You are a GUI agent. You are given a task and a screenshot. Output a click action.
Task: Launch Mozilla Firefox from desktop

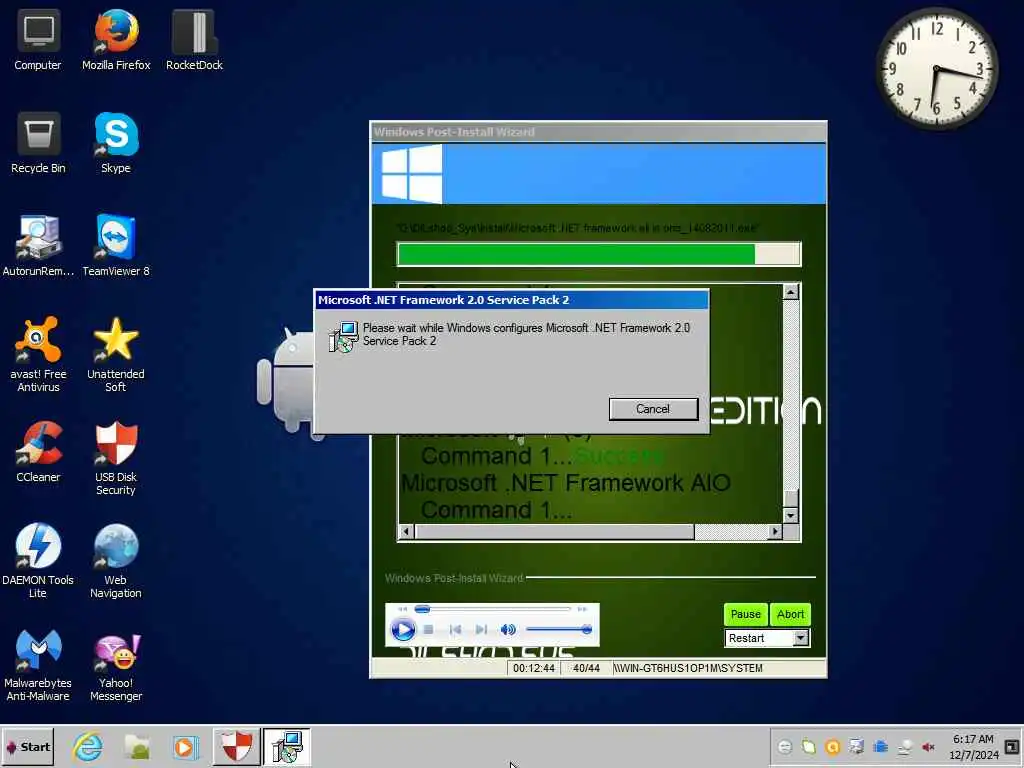click(x=116, y=40)
